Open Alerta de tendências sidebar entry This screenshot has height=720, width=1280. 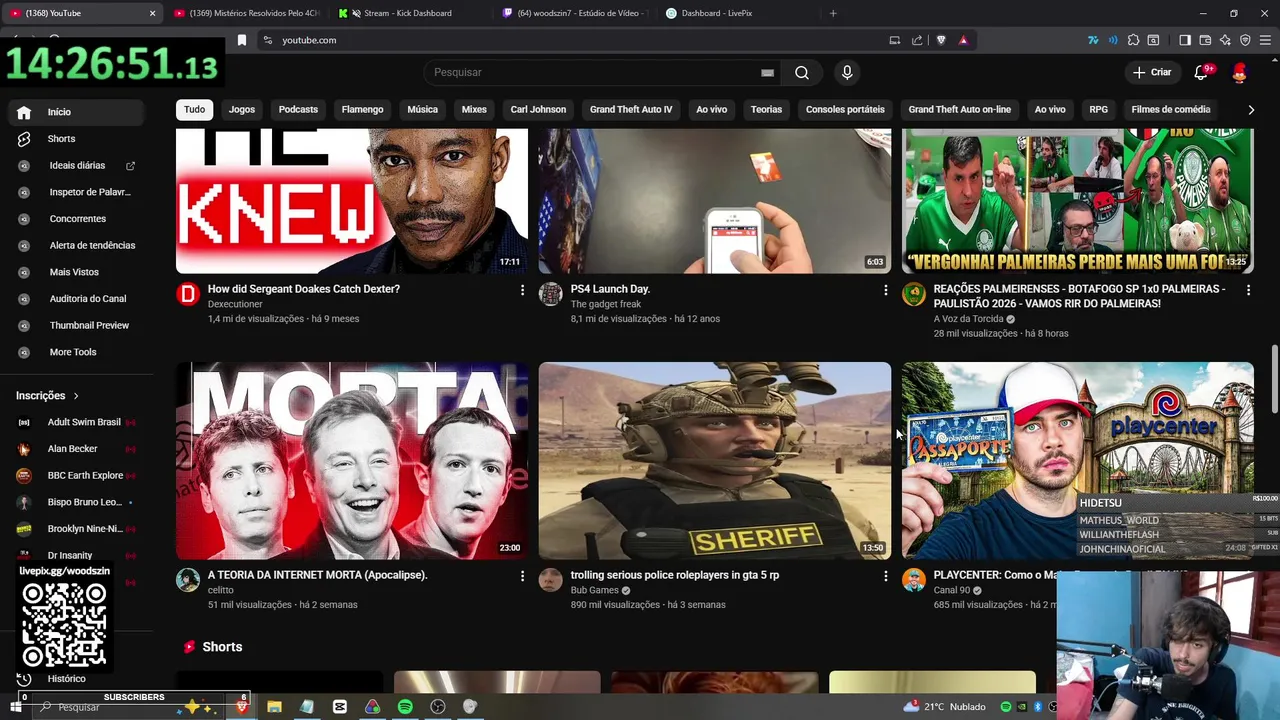(78, 245)
